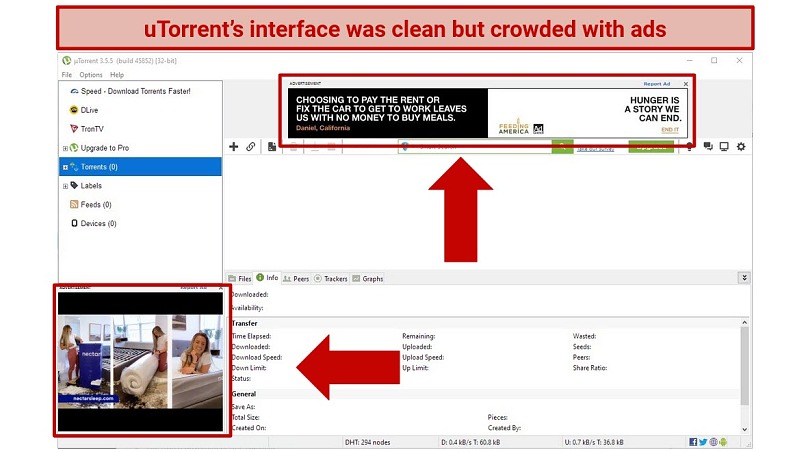The width and height of the screenshot is (806, 452).
Task: Select the DLive sidebar item
Action: tap(83, 110)
